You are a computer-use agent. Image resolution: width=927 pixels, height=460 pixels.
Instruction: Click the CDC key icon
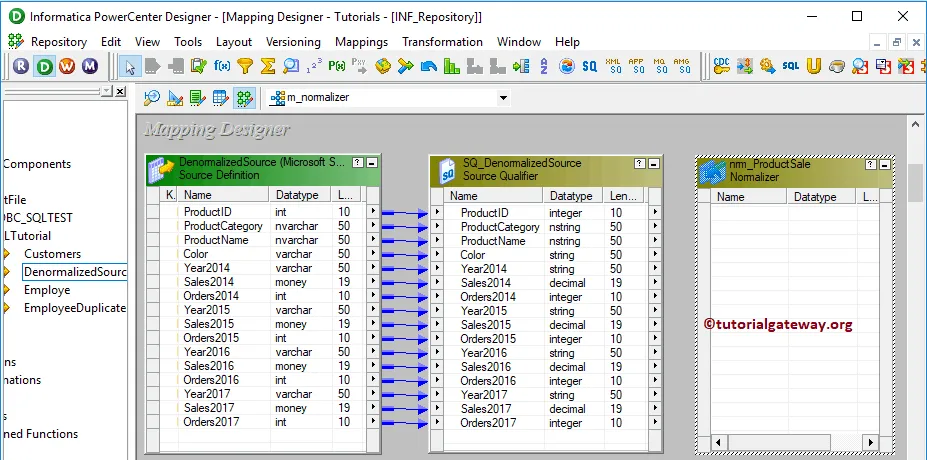[722, 66]
